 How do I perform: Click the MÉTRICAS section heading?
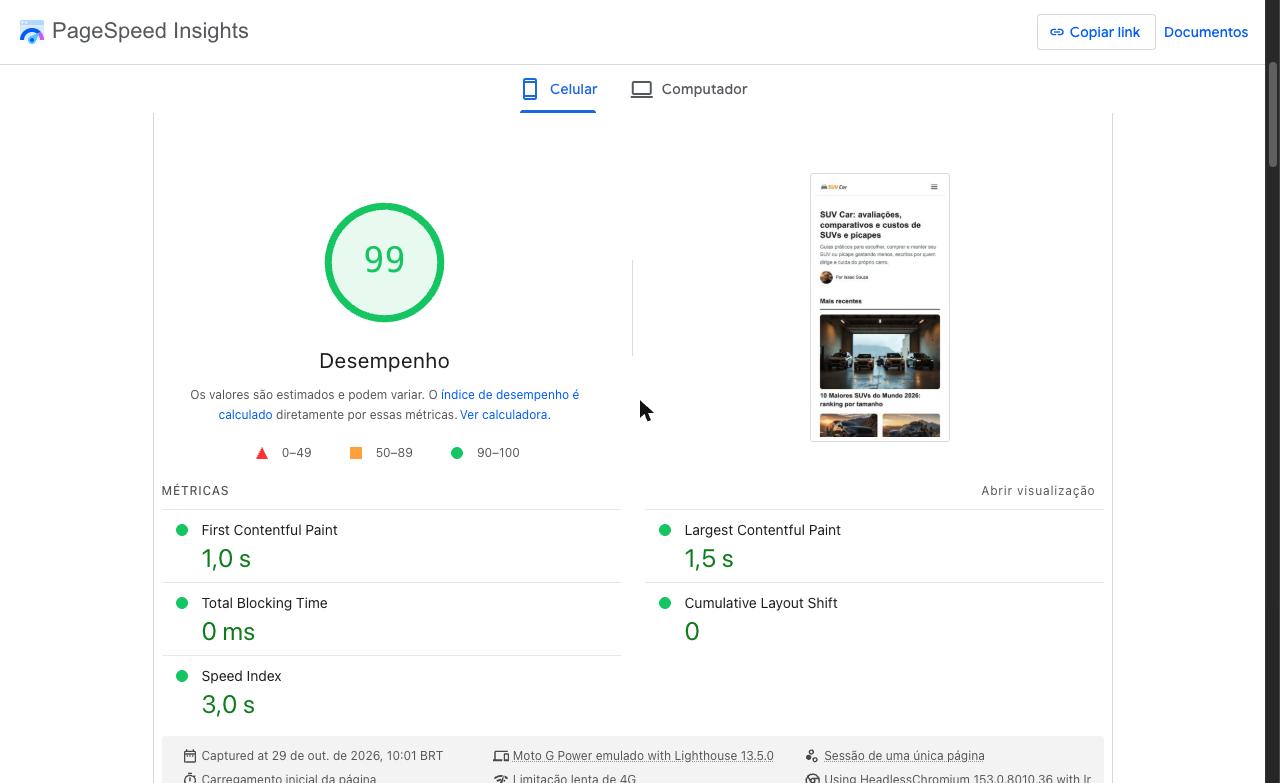pos(195,491)
